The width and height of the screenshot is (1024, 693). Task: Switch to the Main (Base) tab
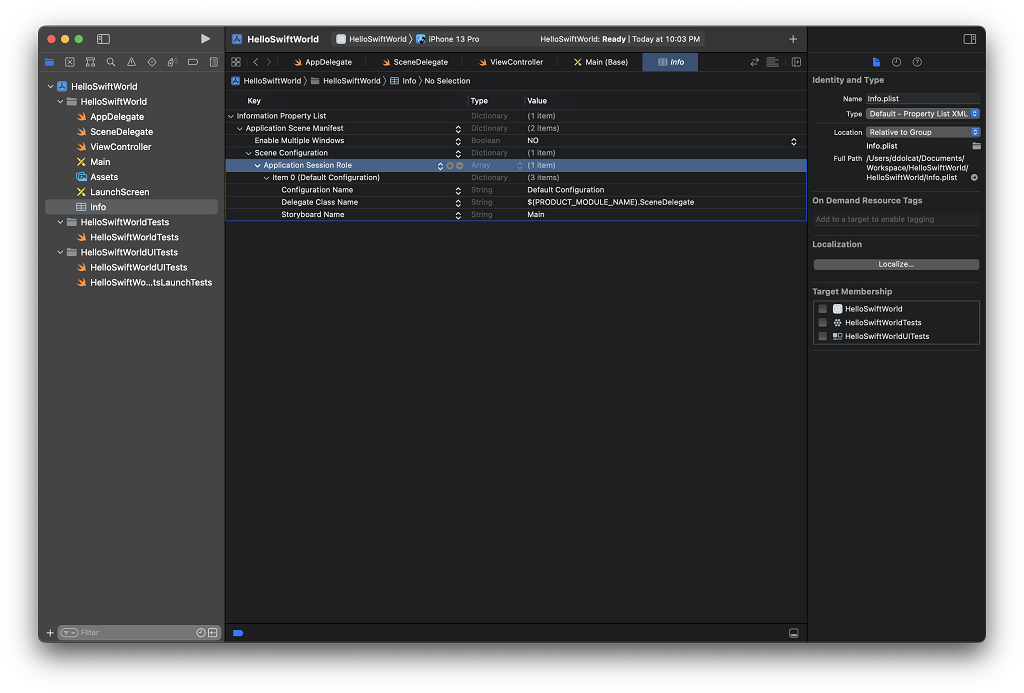(606, 62)
